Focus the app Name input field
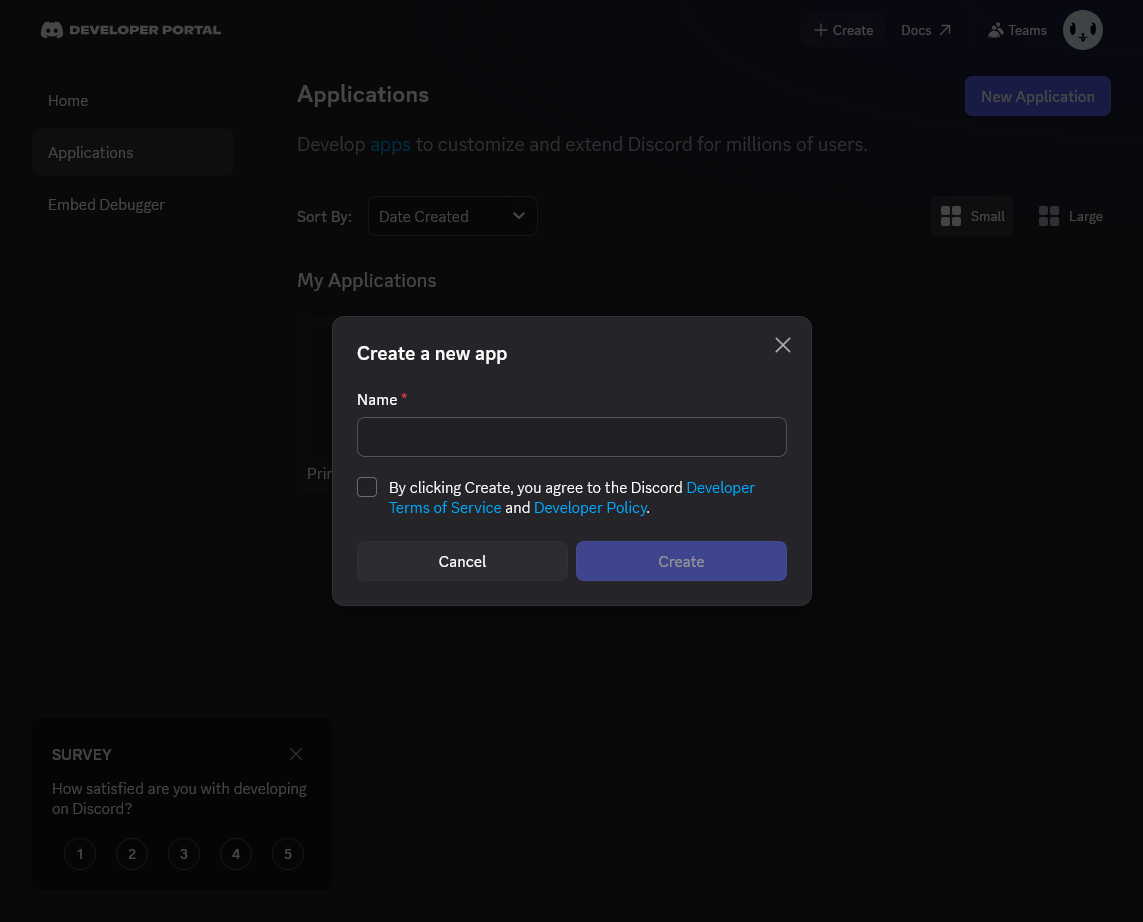This screenshot has width=1143, height=922. (571, 437)
